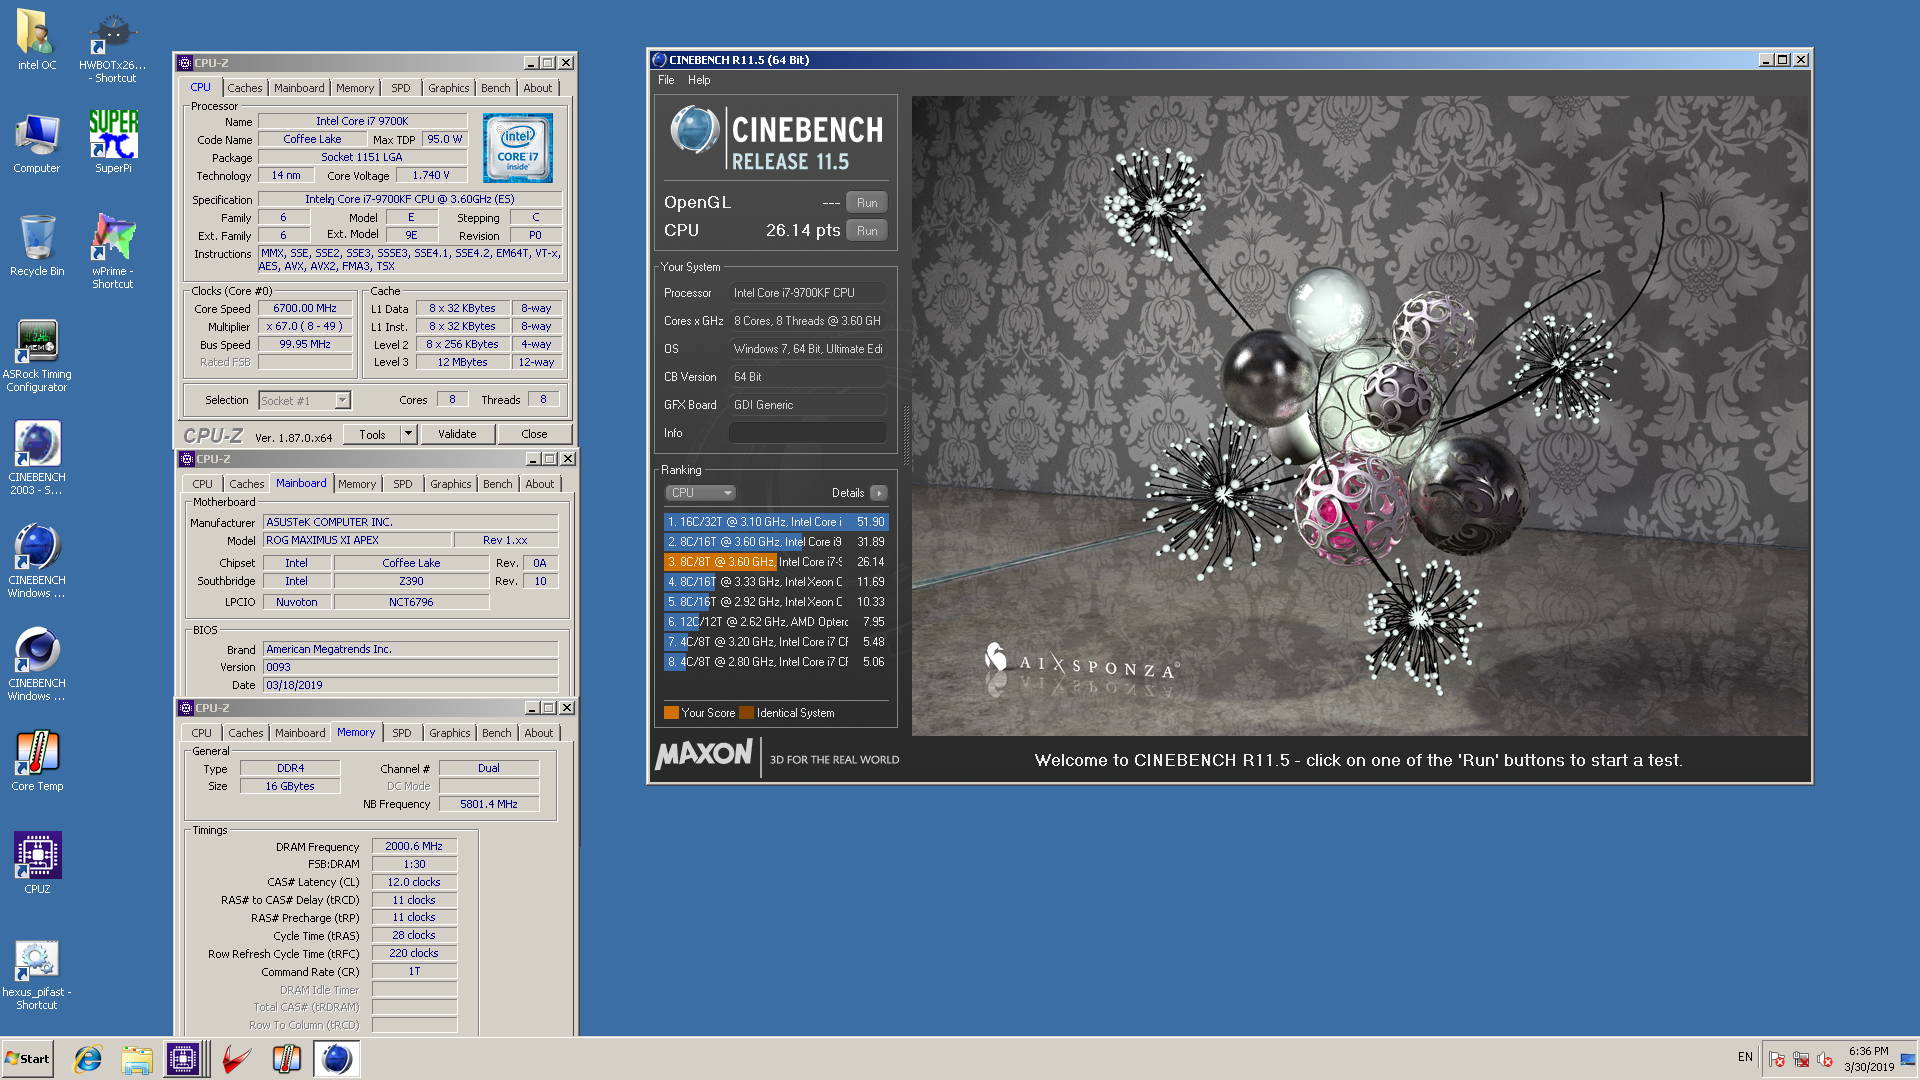Screen dimensions: 1920x1080
Task: Click the red swoosh taskbar icon
Action: pyautogui.click(x=237, y=1059)
